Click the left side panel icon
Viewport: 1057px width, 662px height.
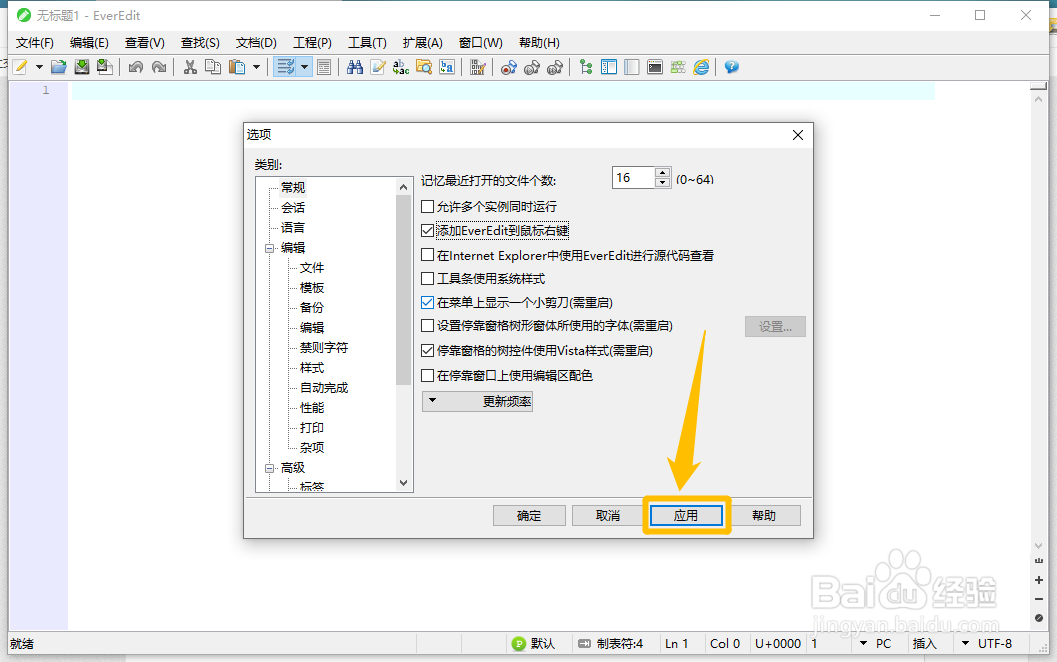click(x=609, y=67)
